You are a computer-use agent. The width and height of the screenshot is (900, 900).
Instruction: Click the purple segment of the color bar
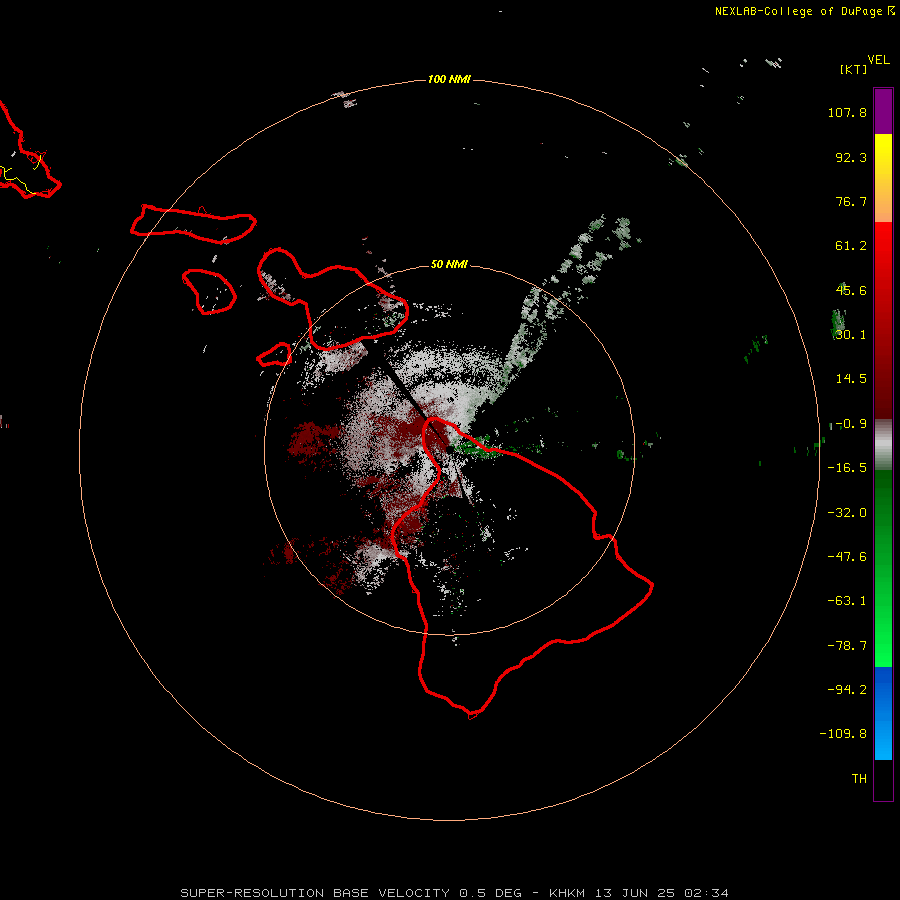click(x=883, y=111)
